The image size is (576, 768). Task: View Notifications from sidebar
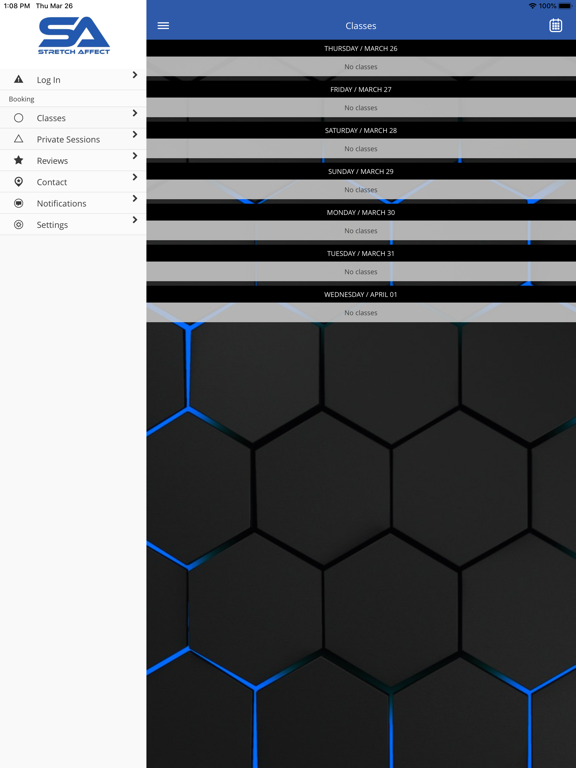coord(73,203)
